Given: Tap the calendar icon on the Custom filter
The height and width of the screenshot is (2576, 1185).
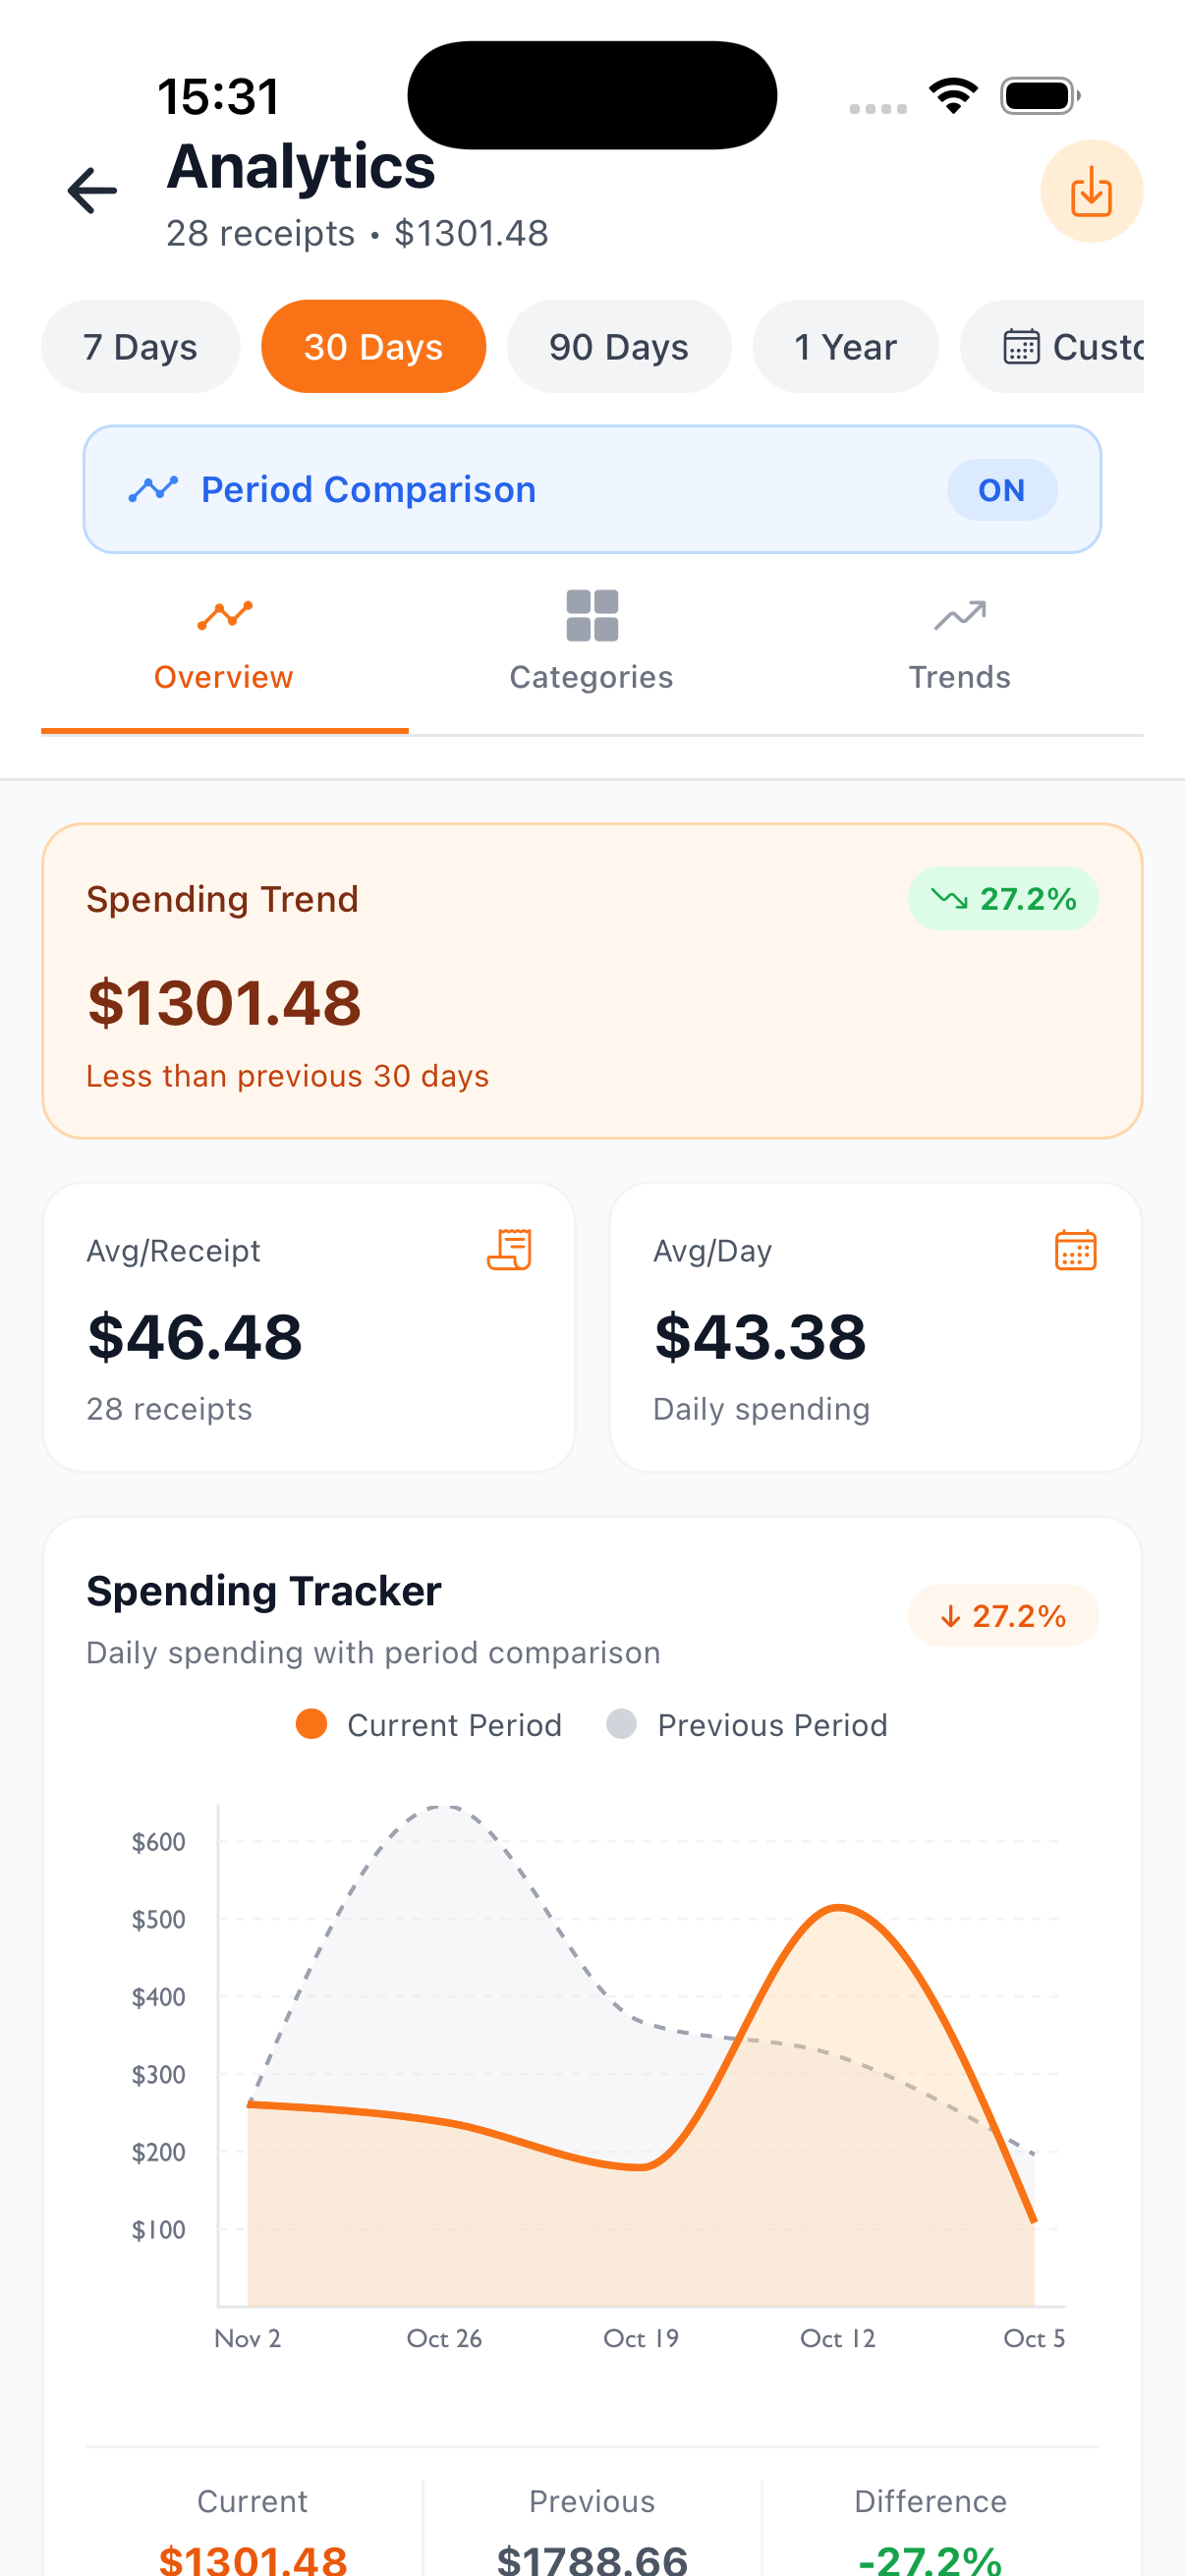Looking at the screenshot, I should [x=1022, y=346].
